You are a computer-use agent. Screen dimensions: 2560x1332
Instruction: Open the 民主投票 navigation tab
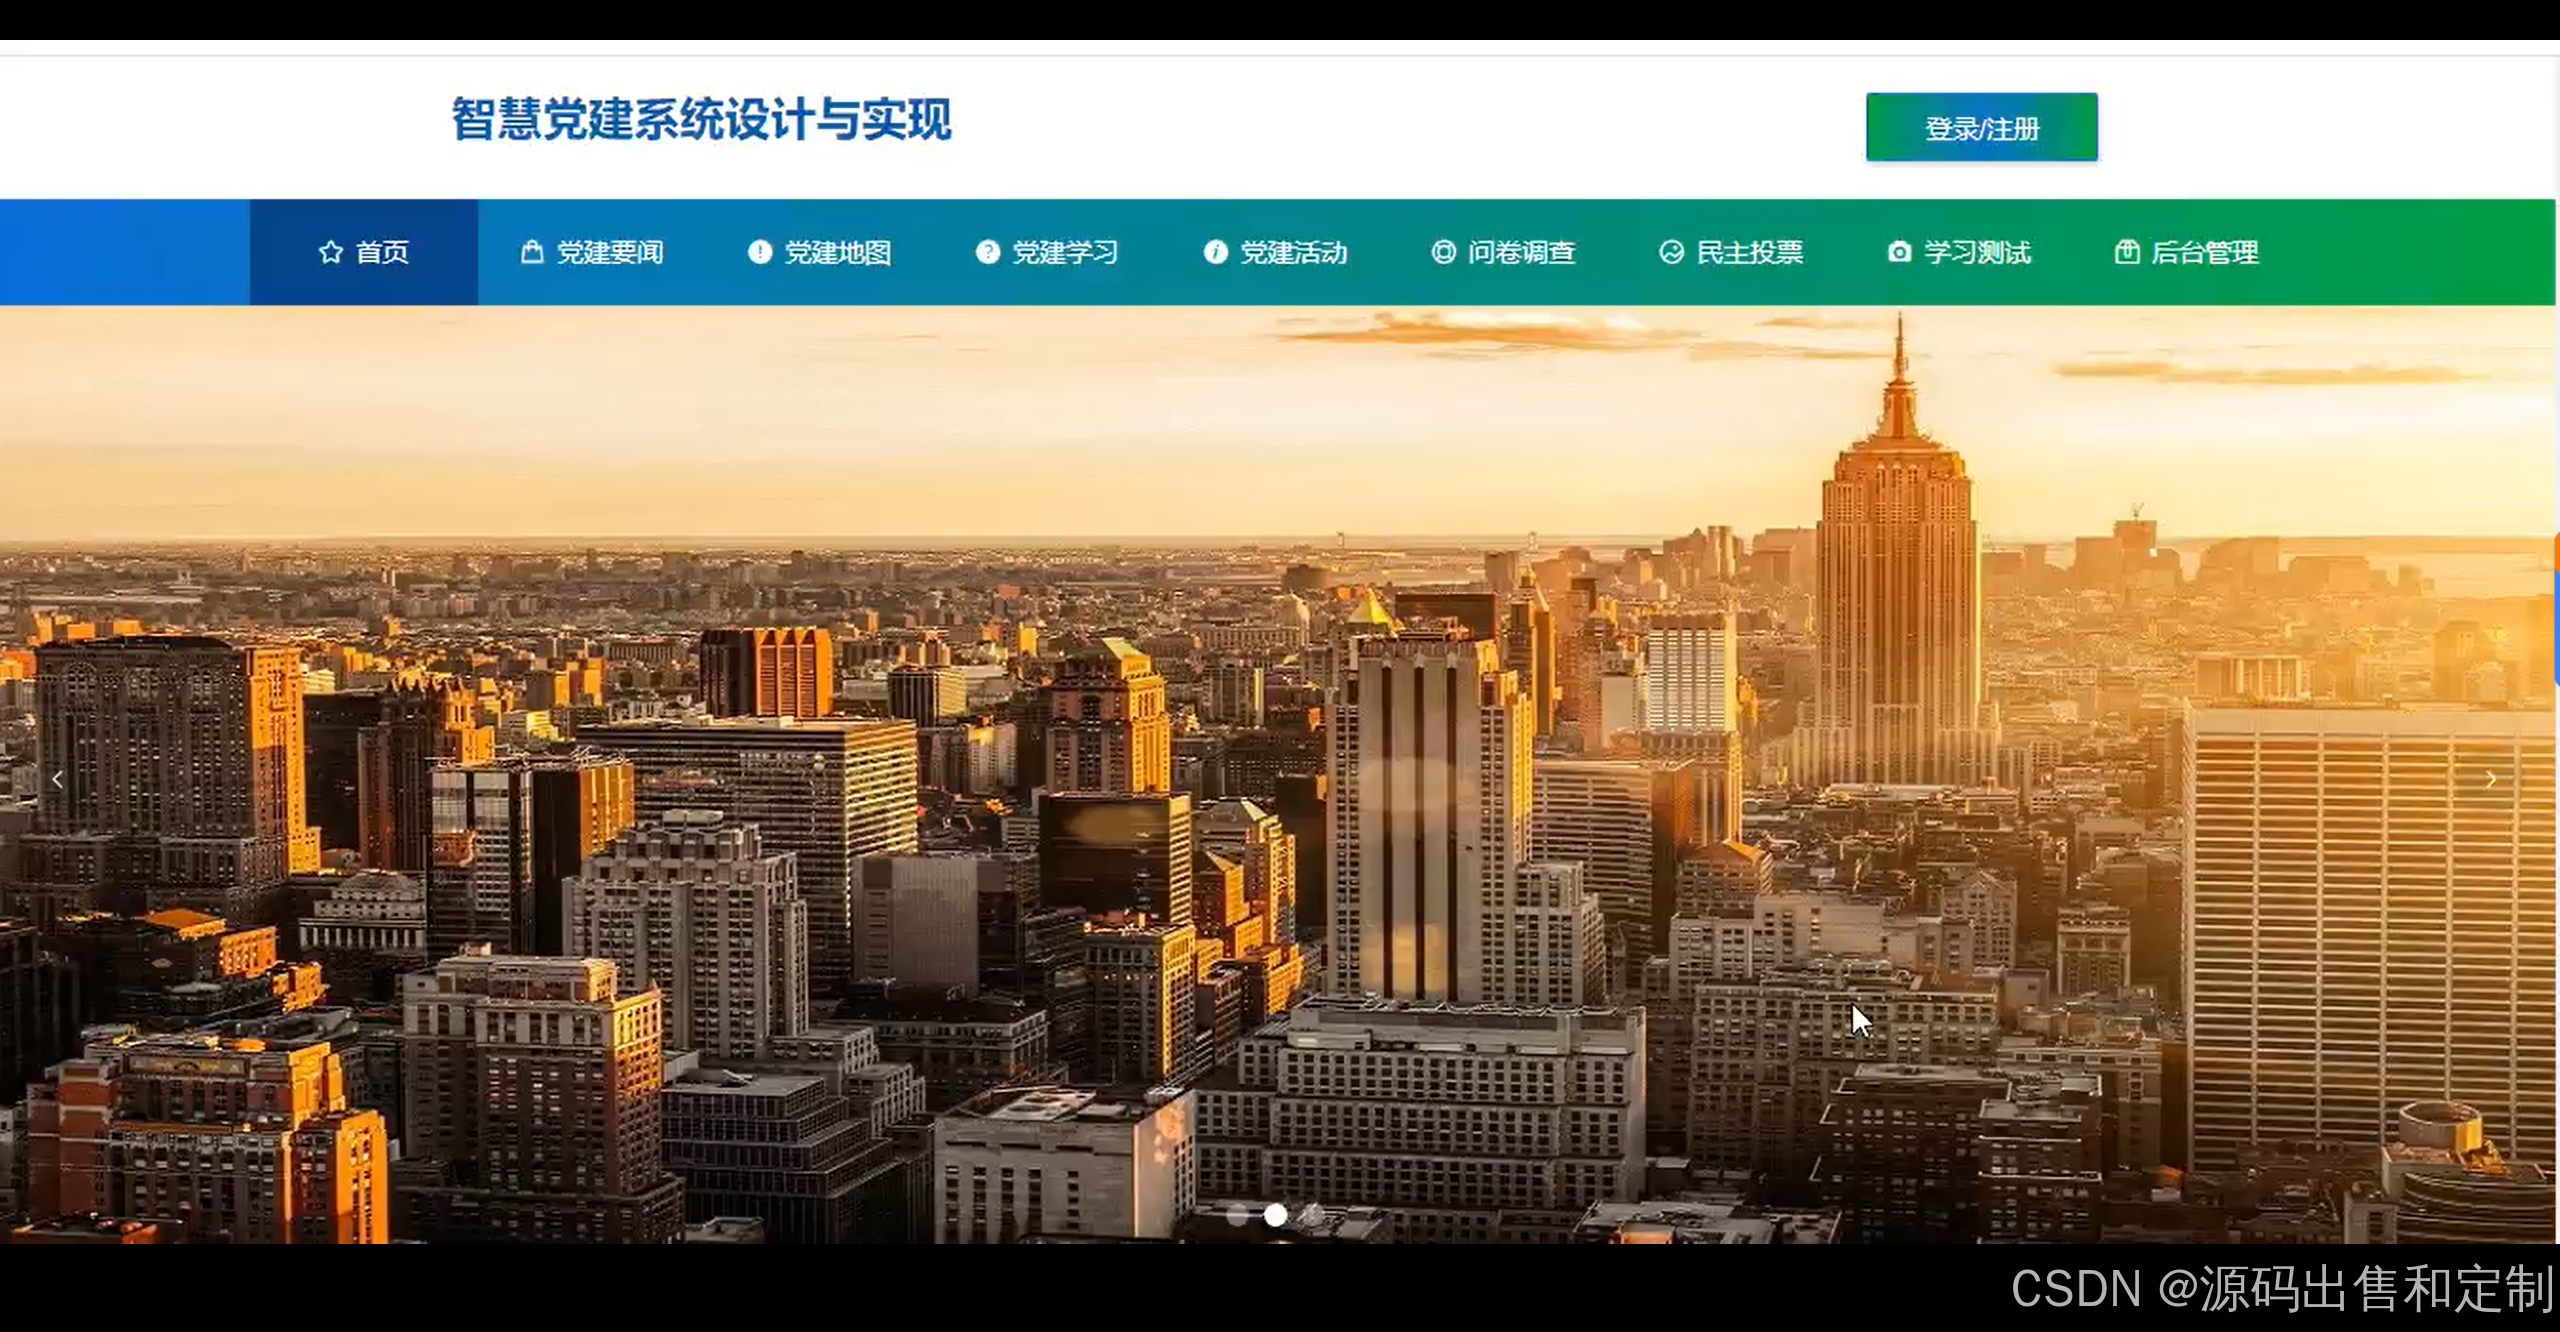coord(1749,252)
